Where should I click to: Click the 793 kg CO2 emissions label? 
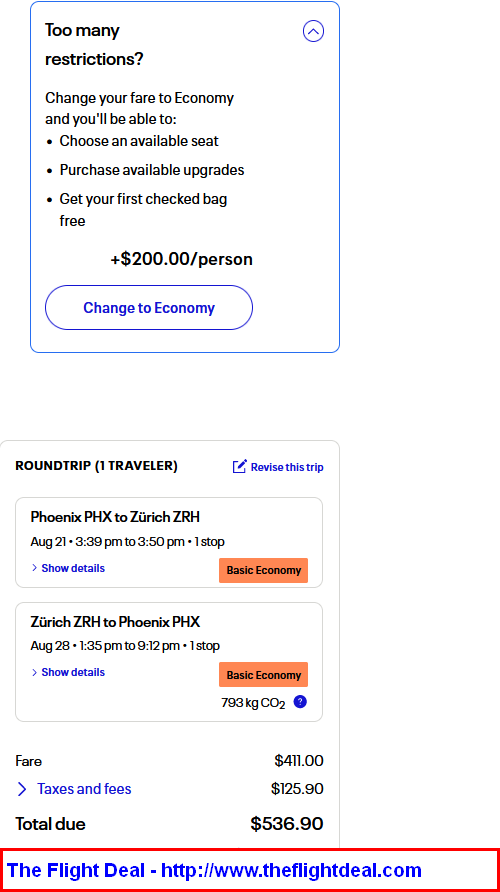coord(253,703)
